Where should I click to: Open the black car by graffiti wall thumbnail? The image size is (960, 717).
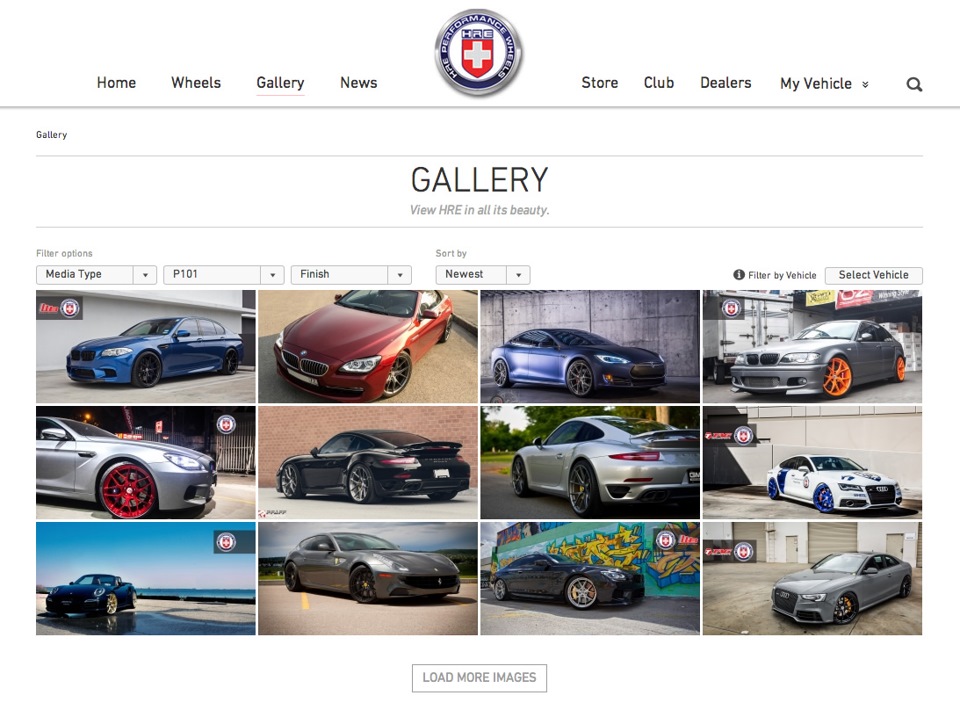(x=590, y=579)
